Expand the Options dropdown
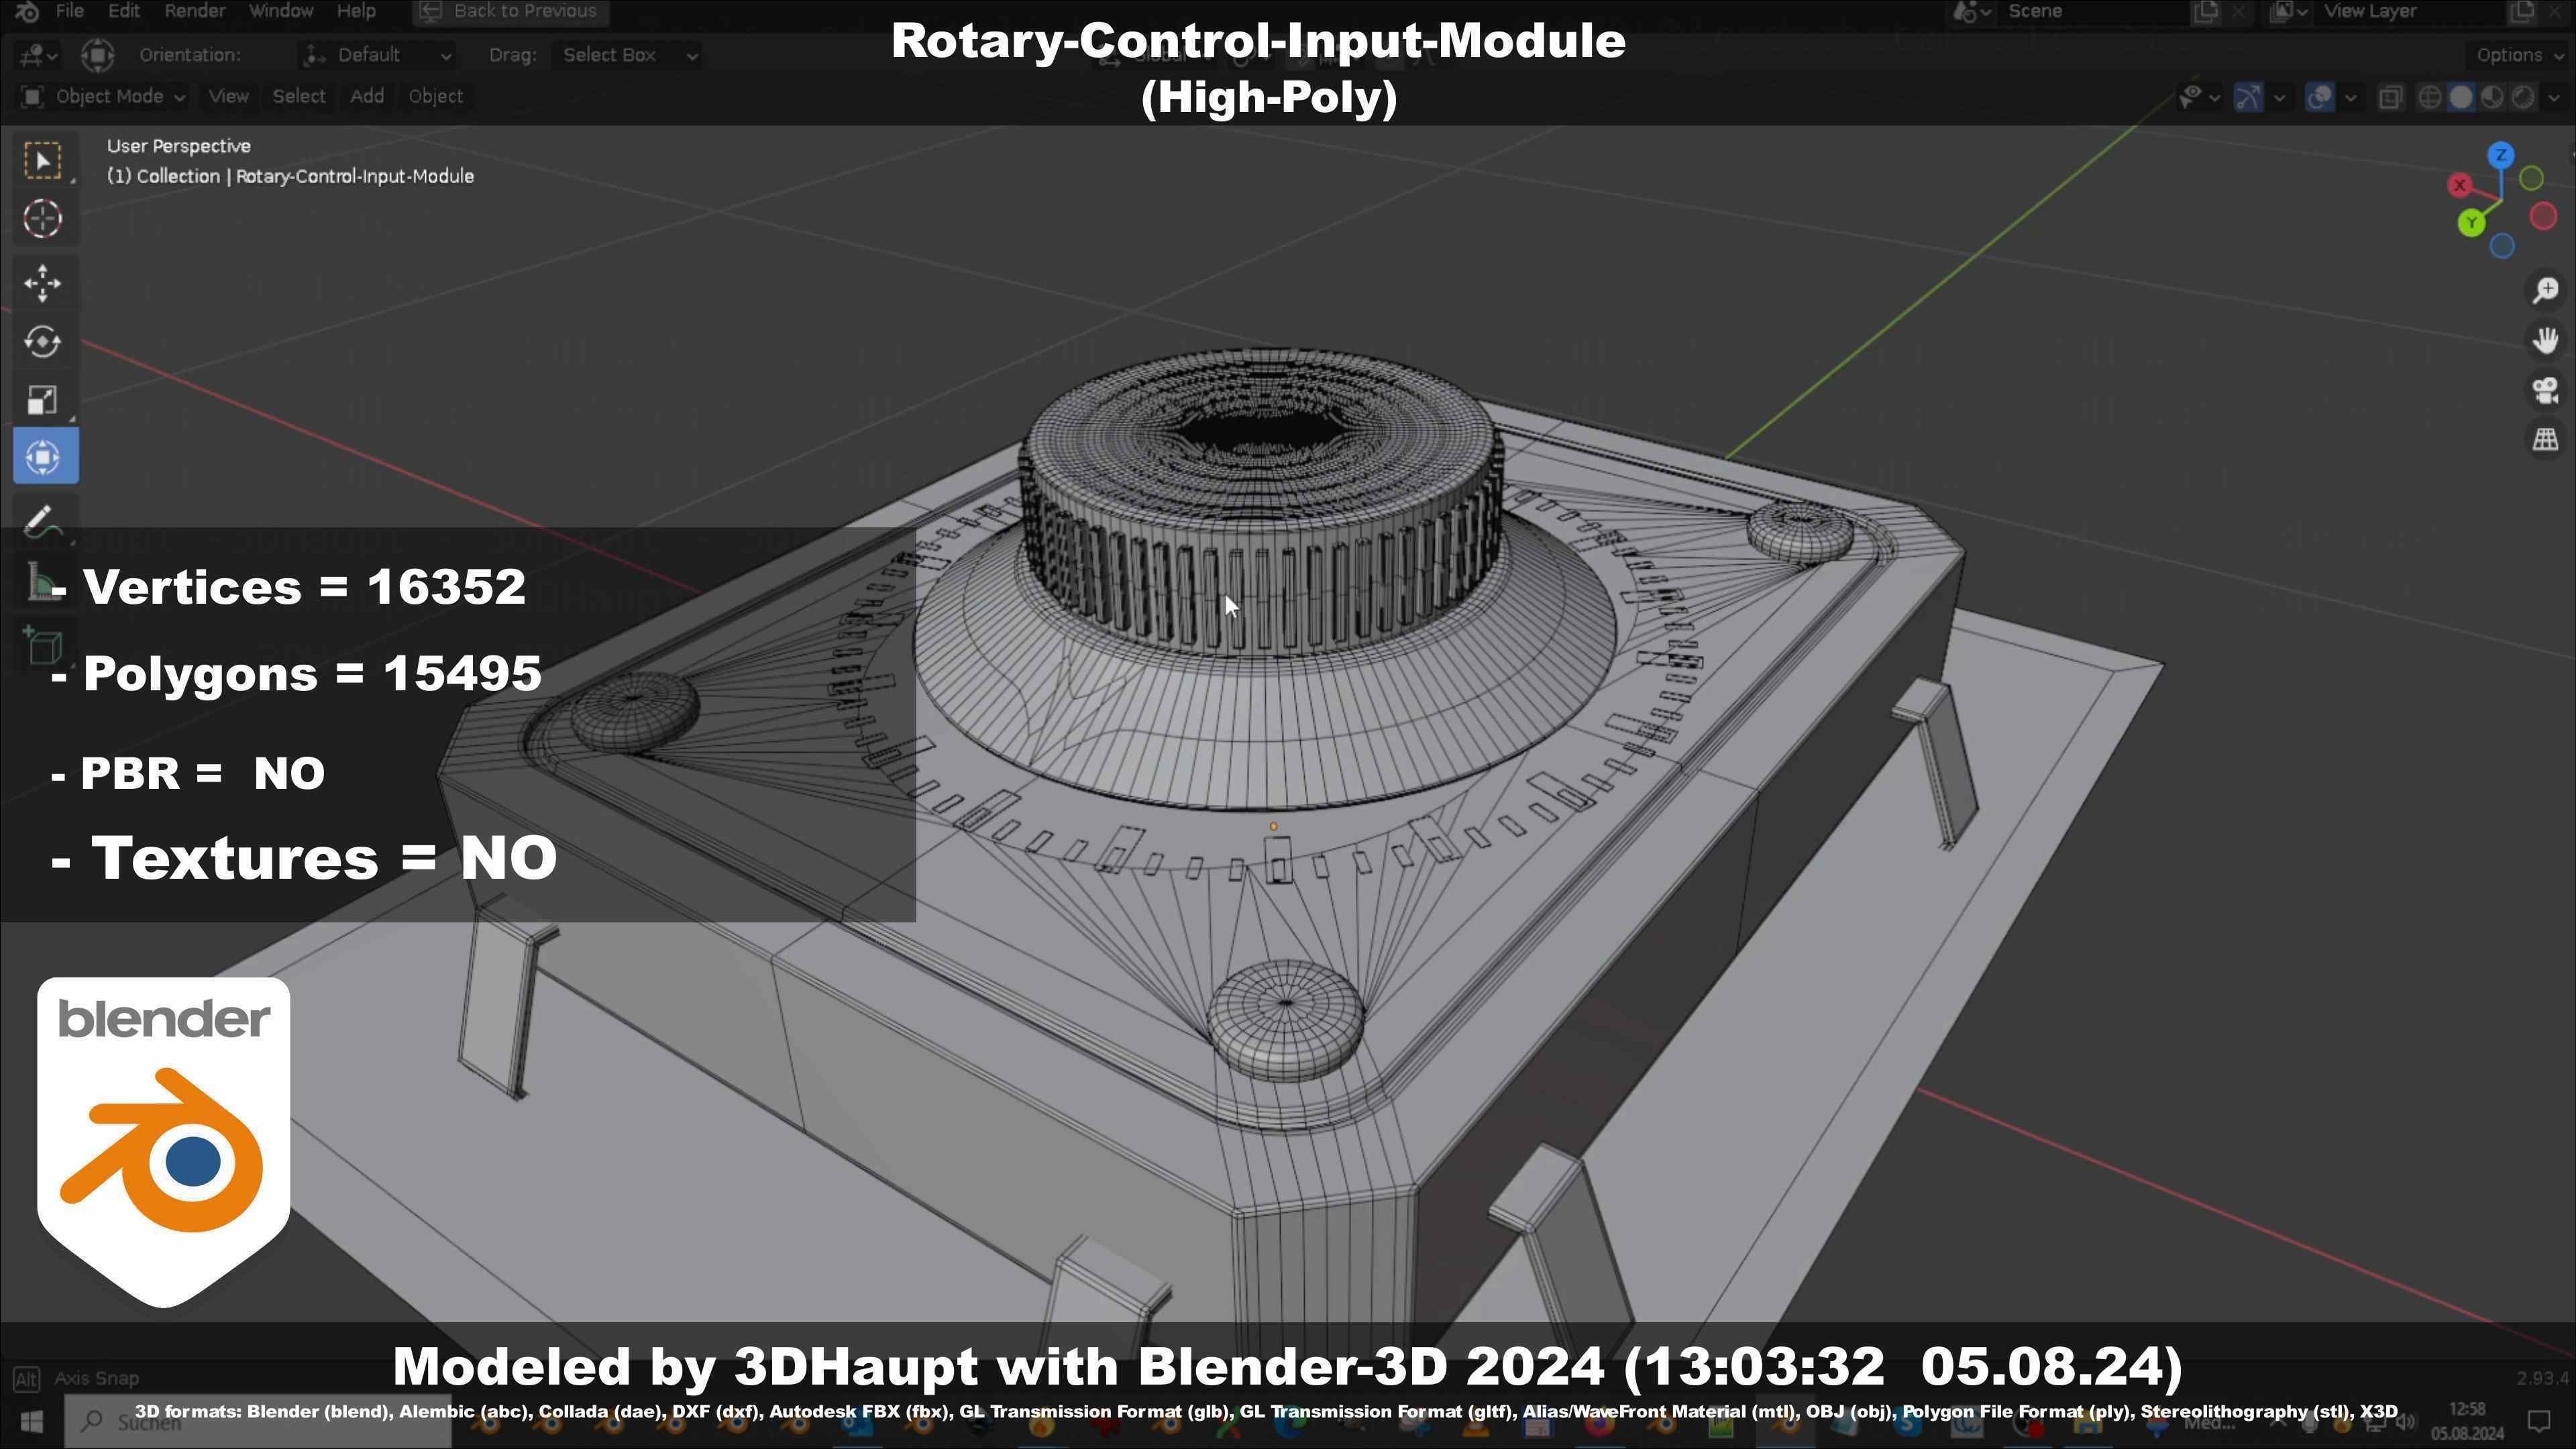Screen dimensions: 2576x1449 (2518, 55)
